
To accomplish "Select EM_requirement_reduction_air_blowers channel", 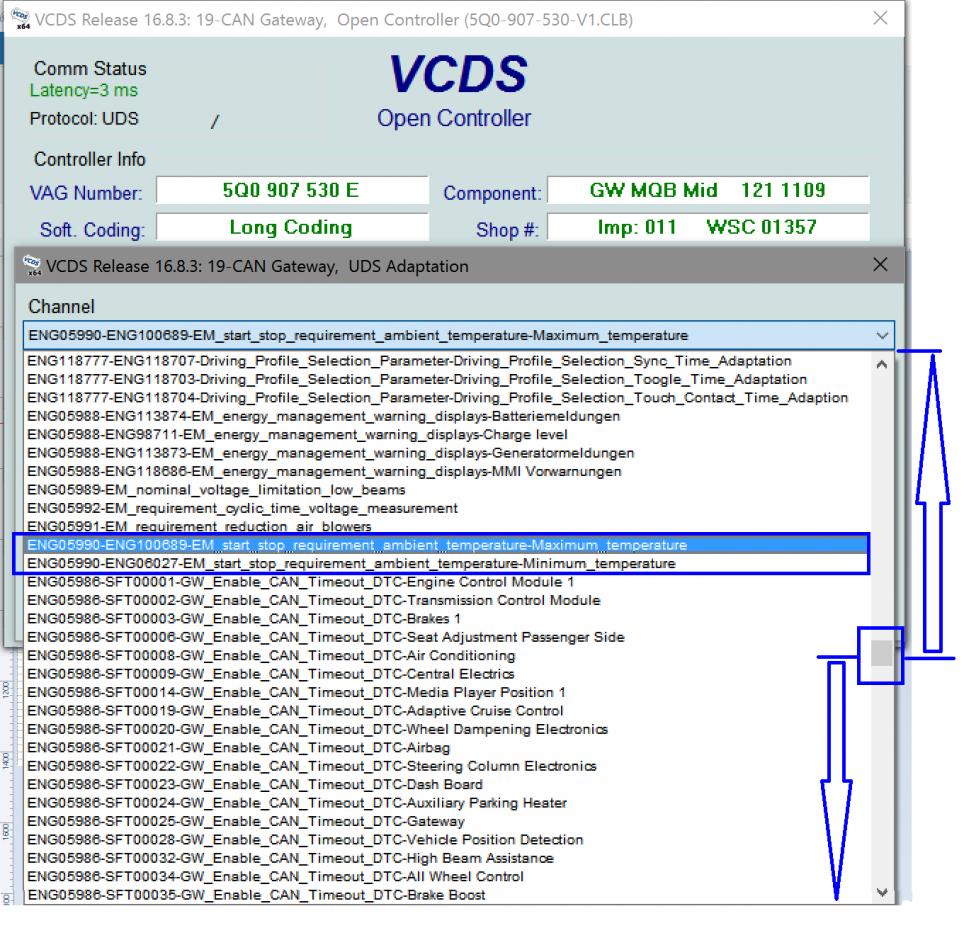I will click(x=448, y=526).
